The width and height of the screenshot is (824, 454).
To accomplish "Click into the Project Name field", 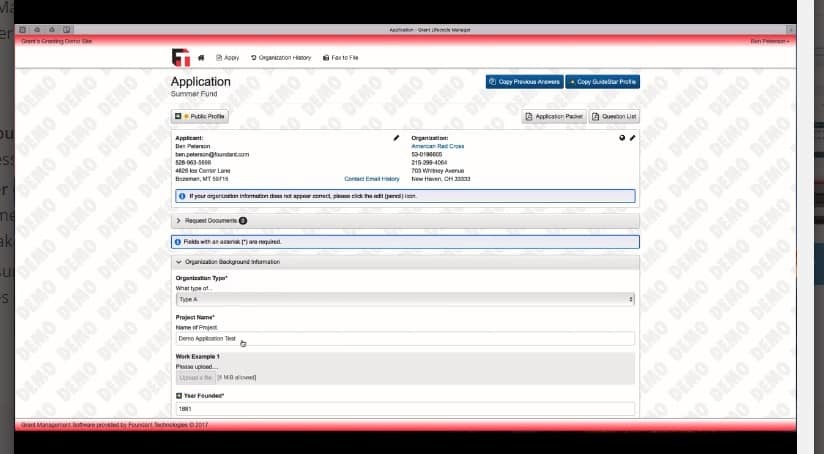I will (405, 339).
